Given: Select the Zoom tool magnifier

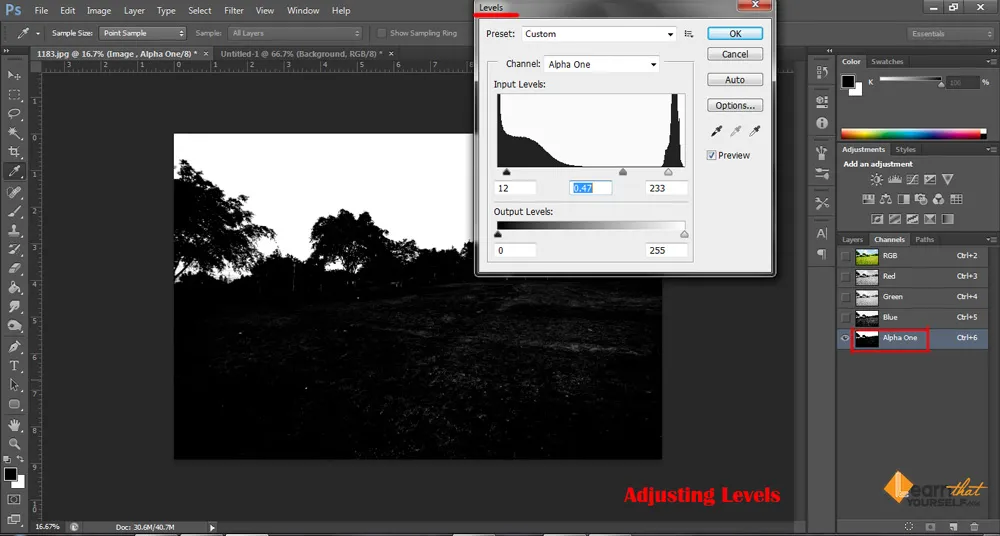Looking at the screenshot, I should pos(14,443).
